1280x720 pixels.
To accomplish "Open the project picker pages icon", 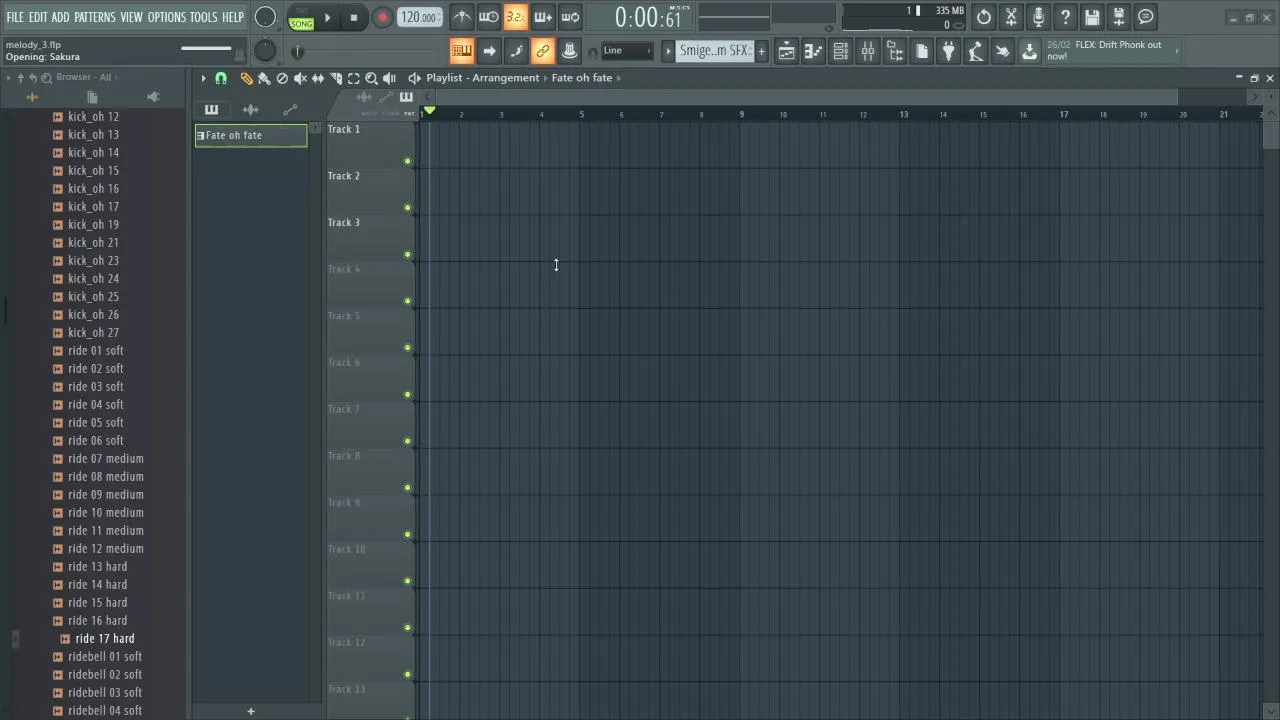I will click(922, 51).
